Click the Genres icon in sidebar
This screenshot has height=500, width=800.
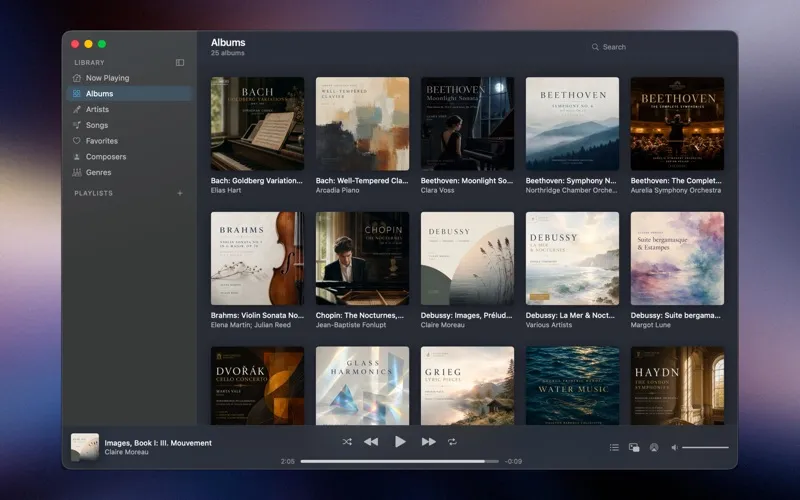coord(77,172)
